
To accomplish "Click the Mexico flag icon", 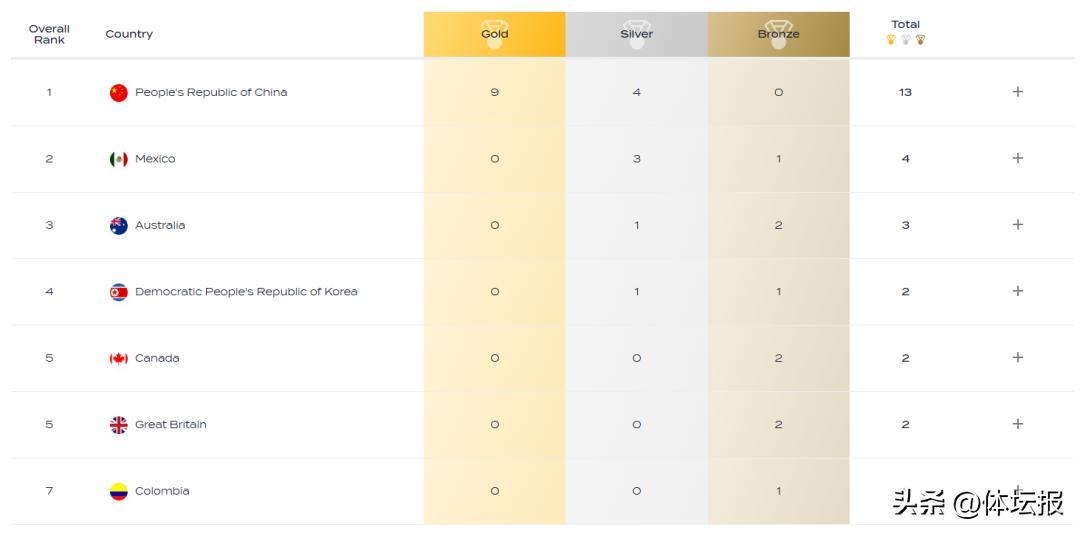I will 119,159.
